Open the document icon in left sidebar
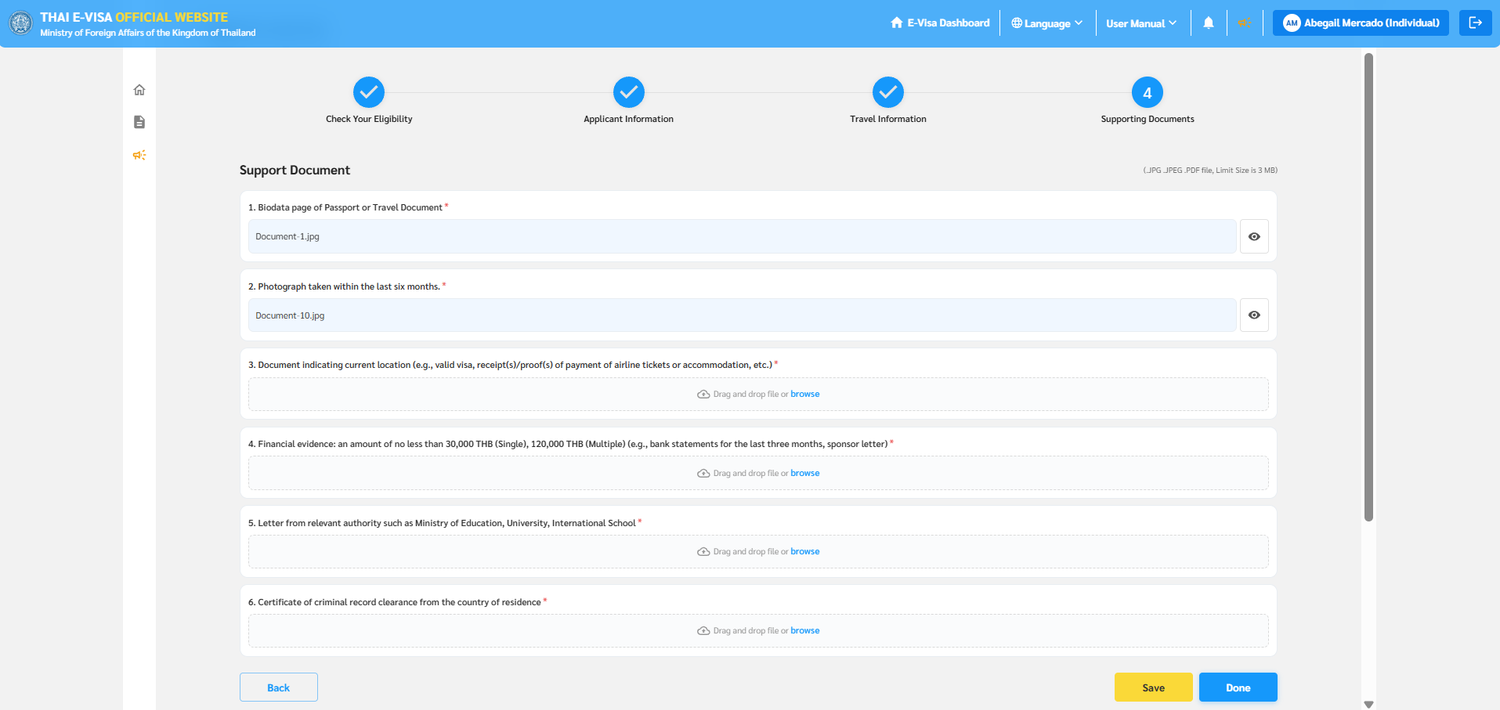Image resolution: width=1500 pixels, height=710 pixels. click(139, 122)
